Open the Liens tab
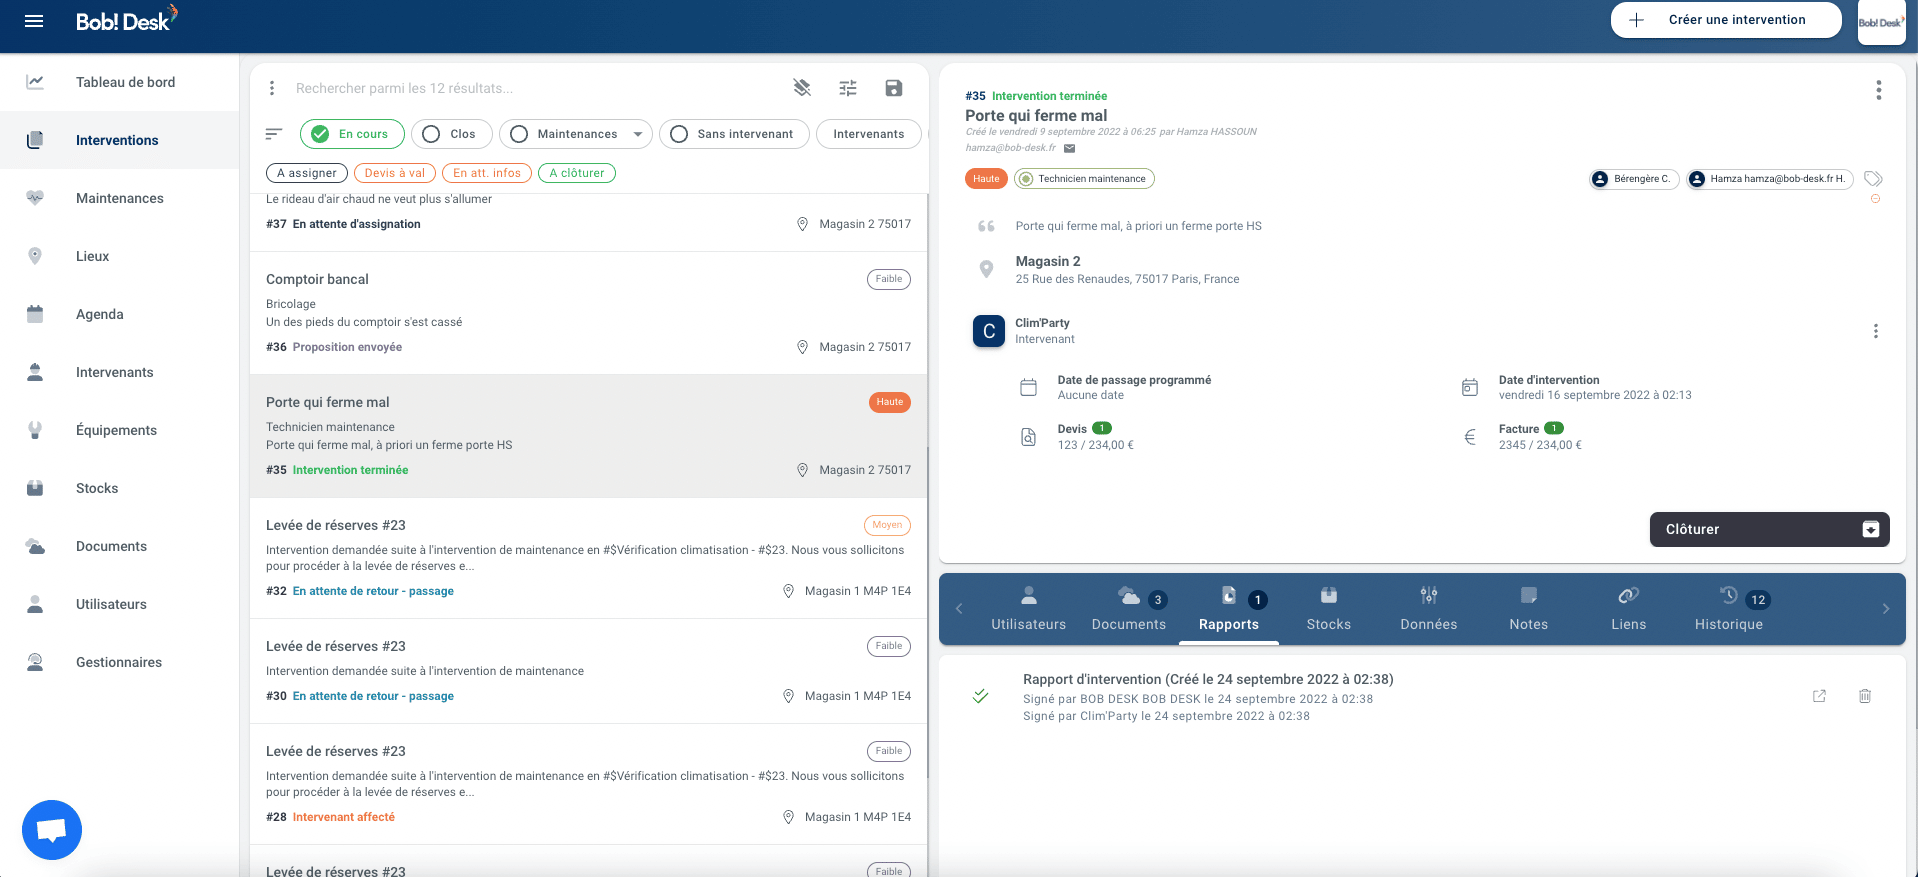This screenshot has height=877, width=1918. [1629, 609]
